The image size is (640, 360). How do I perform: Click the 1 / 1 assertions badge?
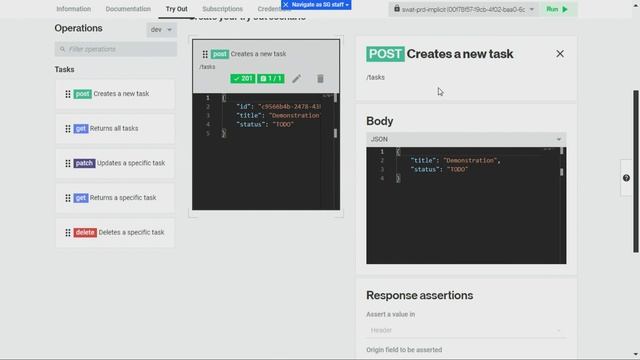pos(271,78)
